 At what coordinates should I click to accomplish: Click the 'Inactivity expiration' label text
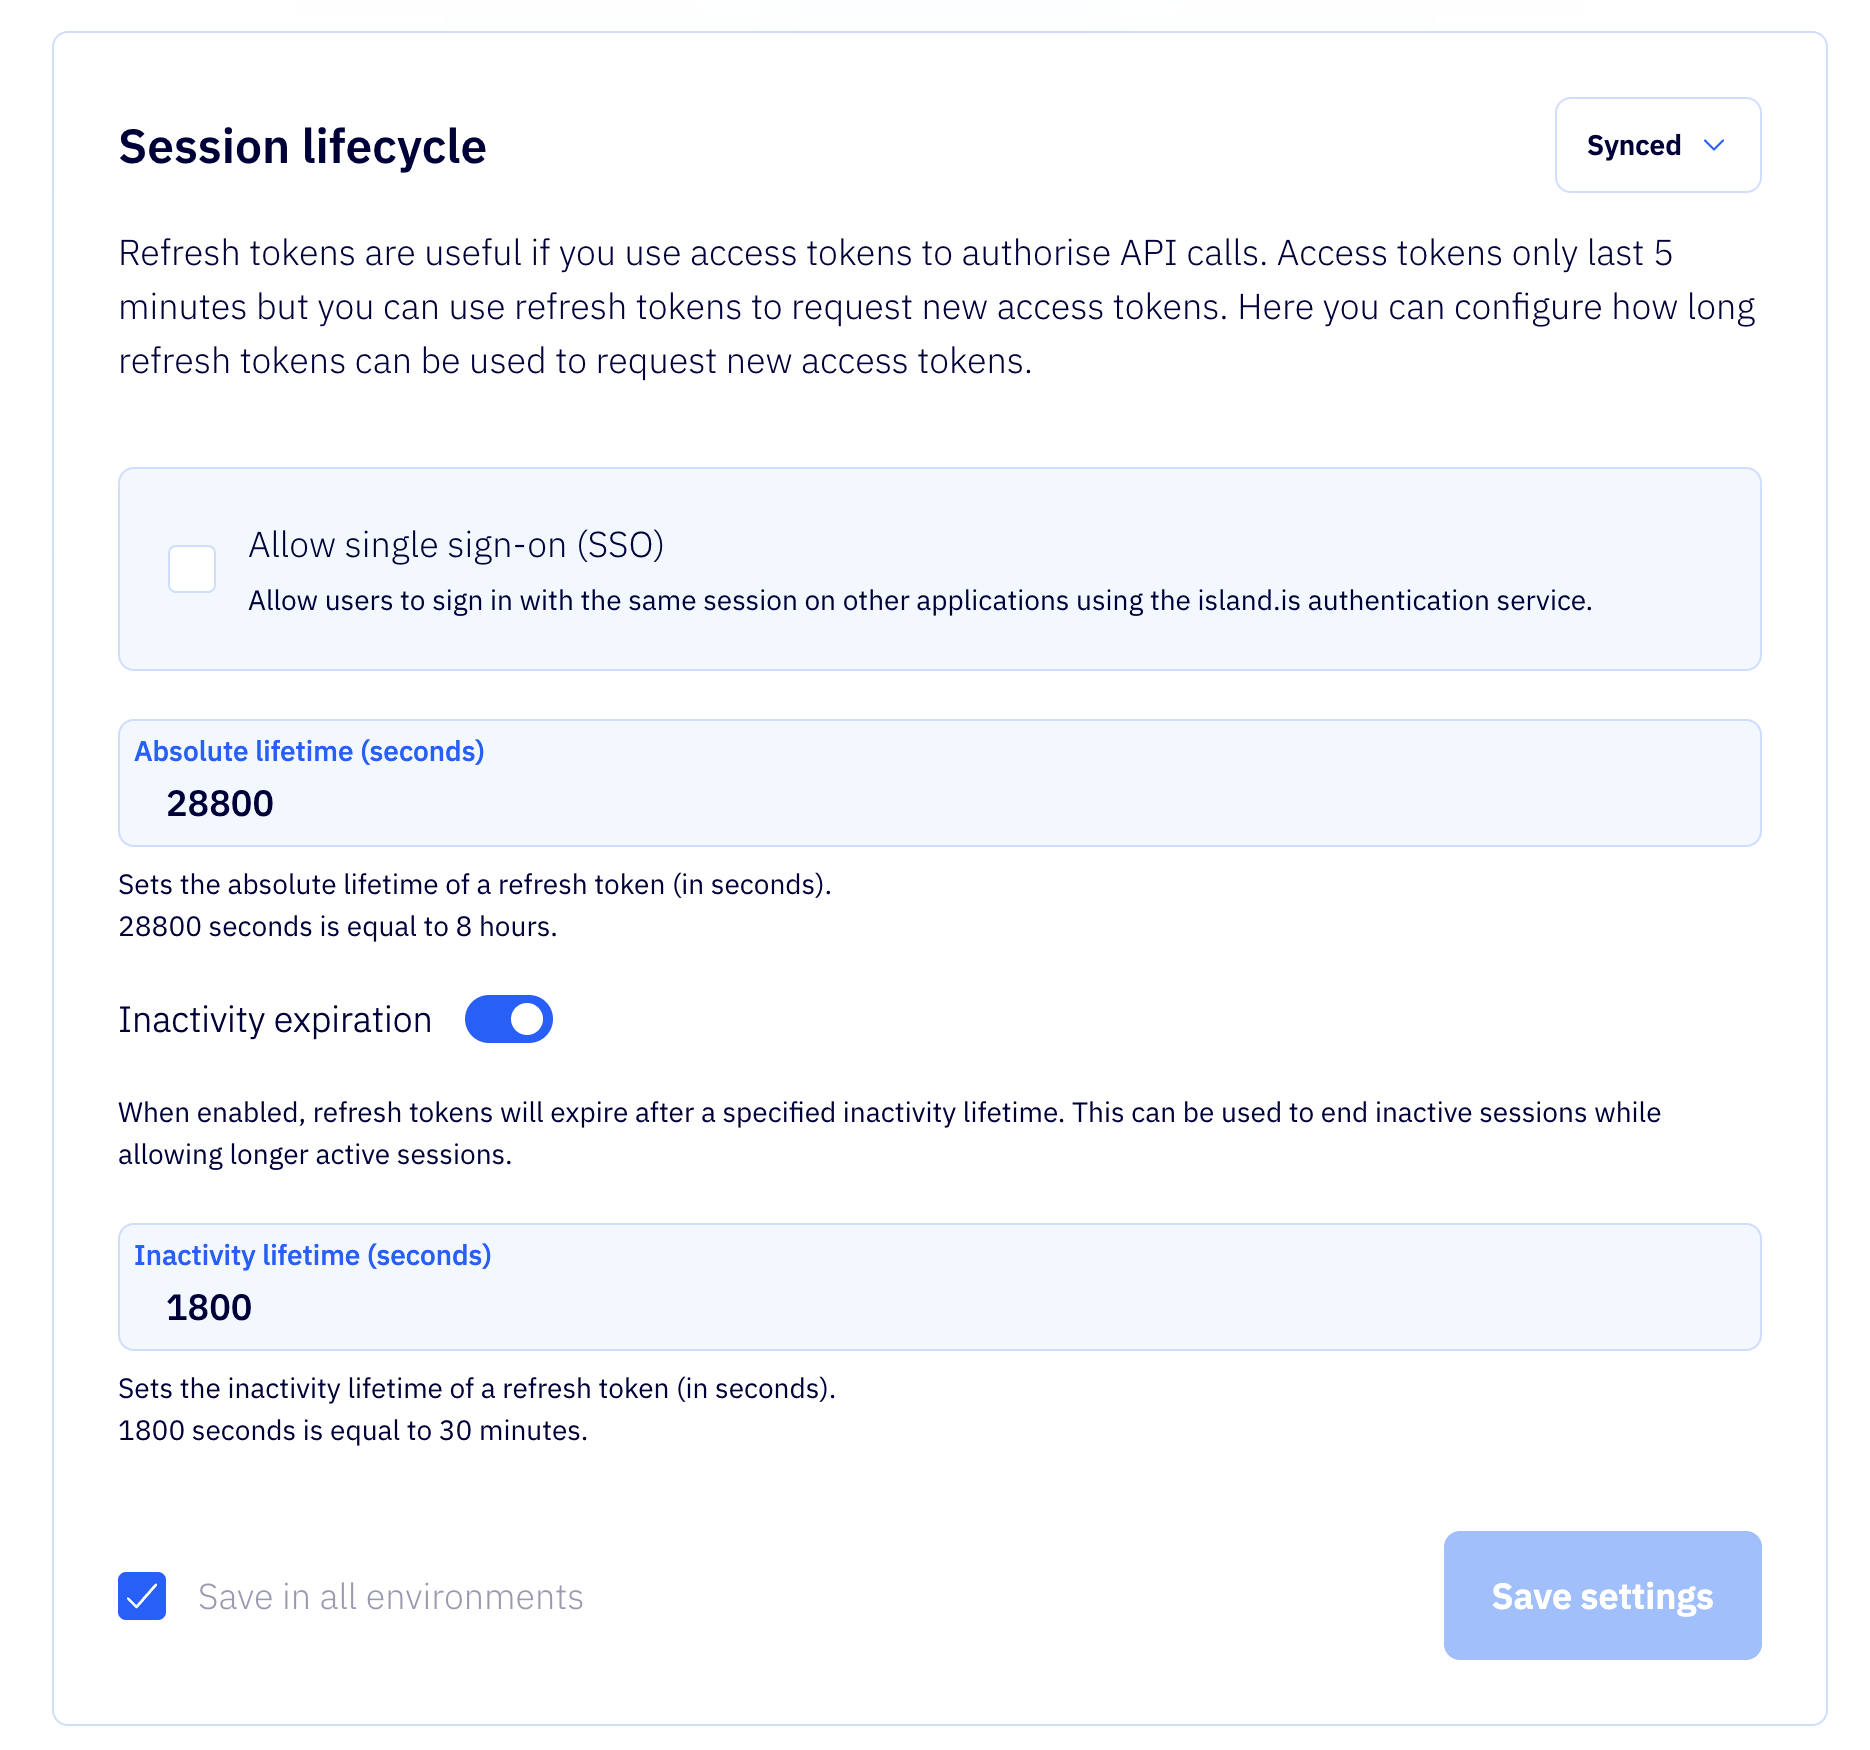[x=275, y=1020]
